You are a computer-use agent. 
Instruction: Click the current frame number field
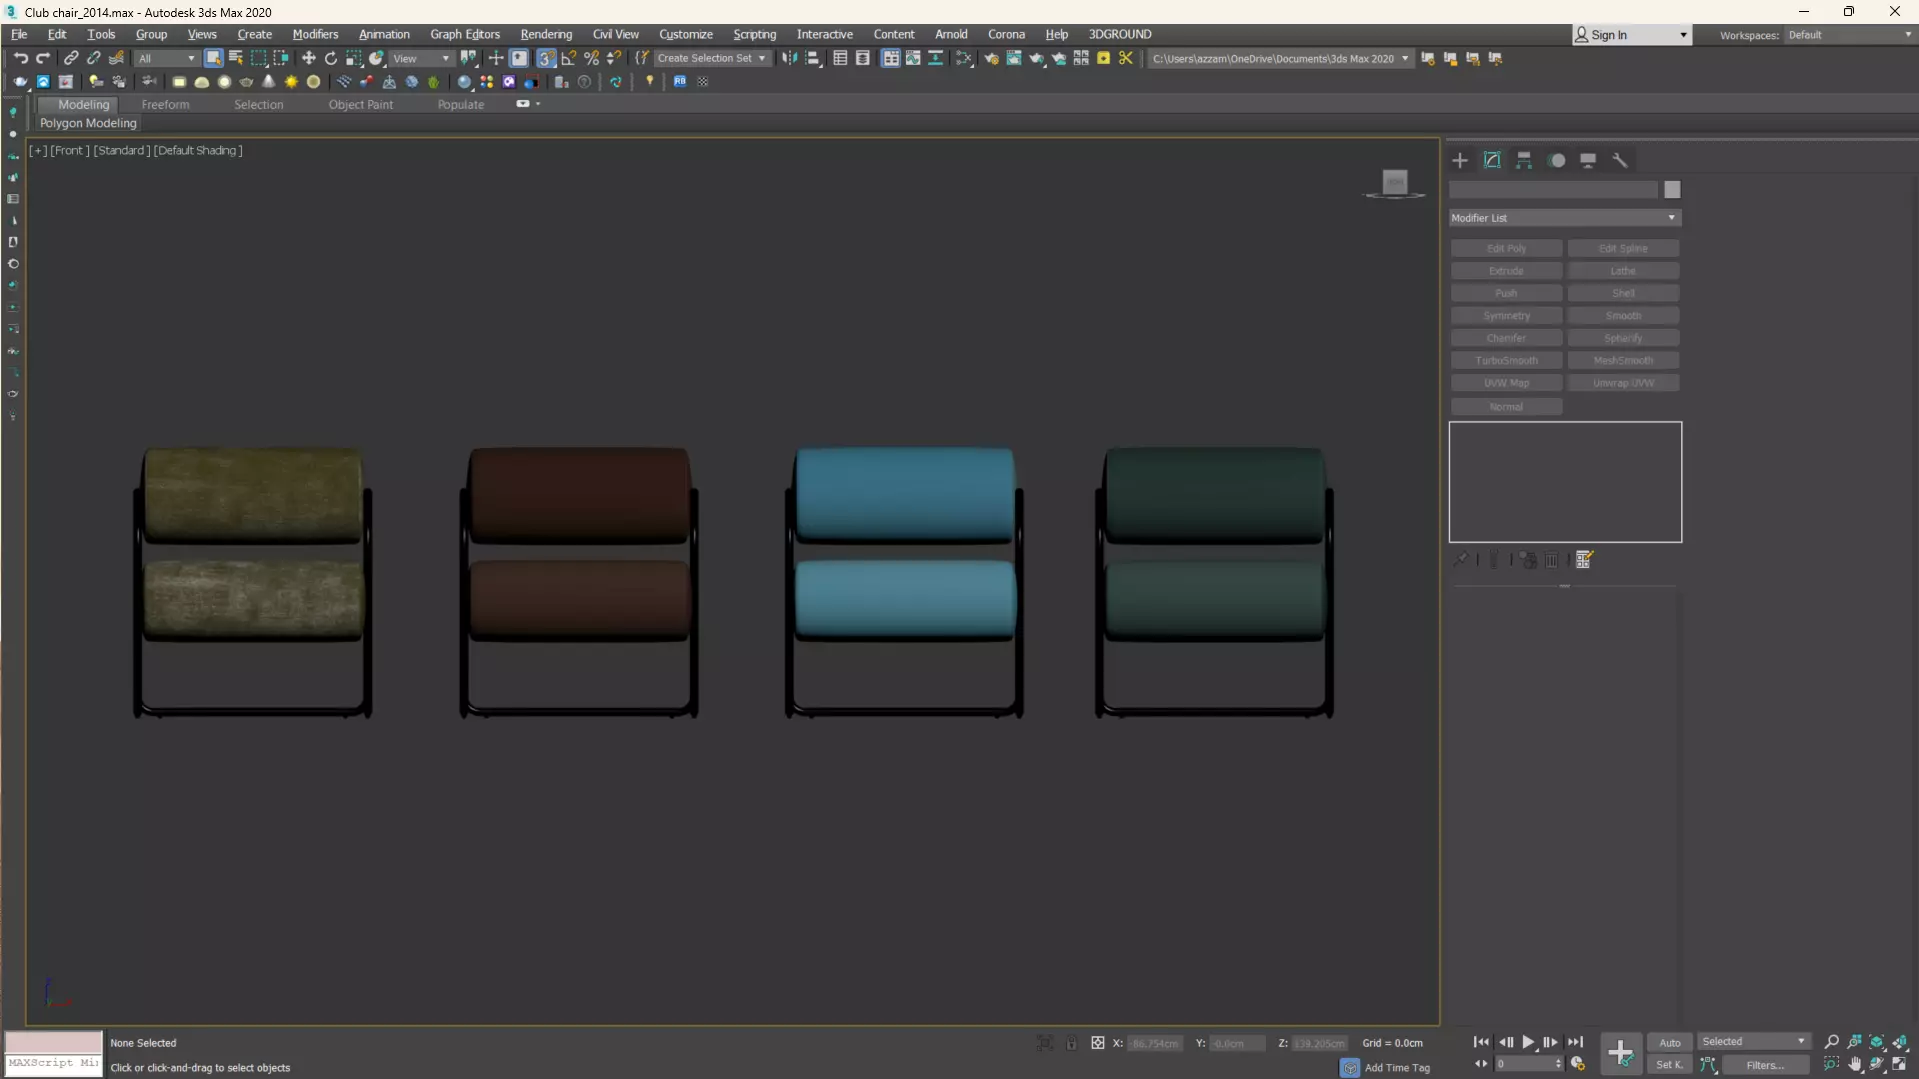[1524, 1064]
